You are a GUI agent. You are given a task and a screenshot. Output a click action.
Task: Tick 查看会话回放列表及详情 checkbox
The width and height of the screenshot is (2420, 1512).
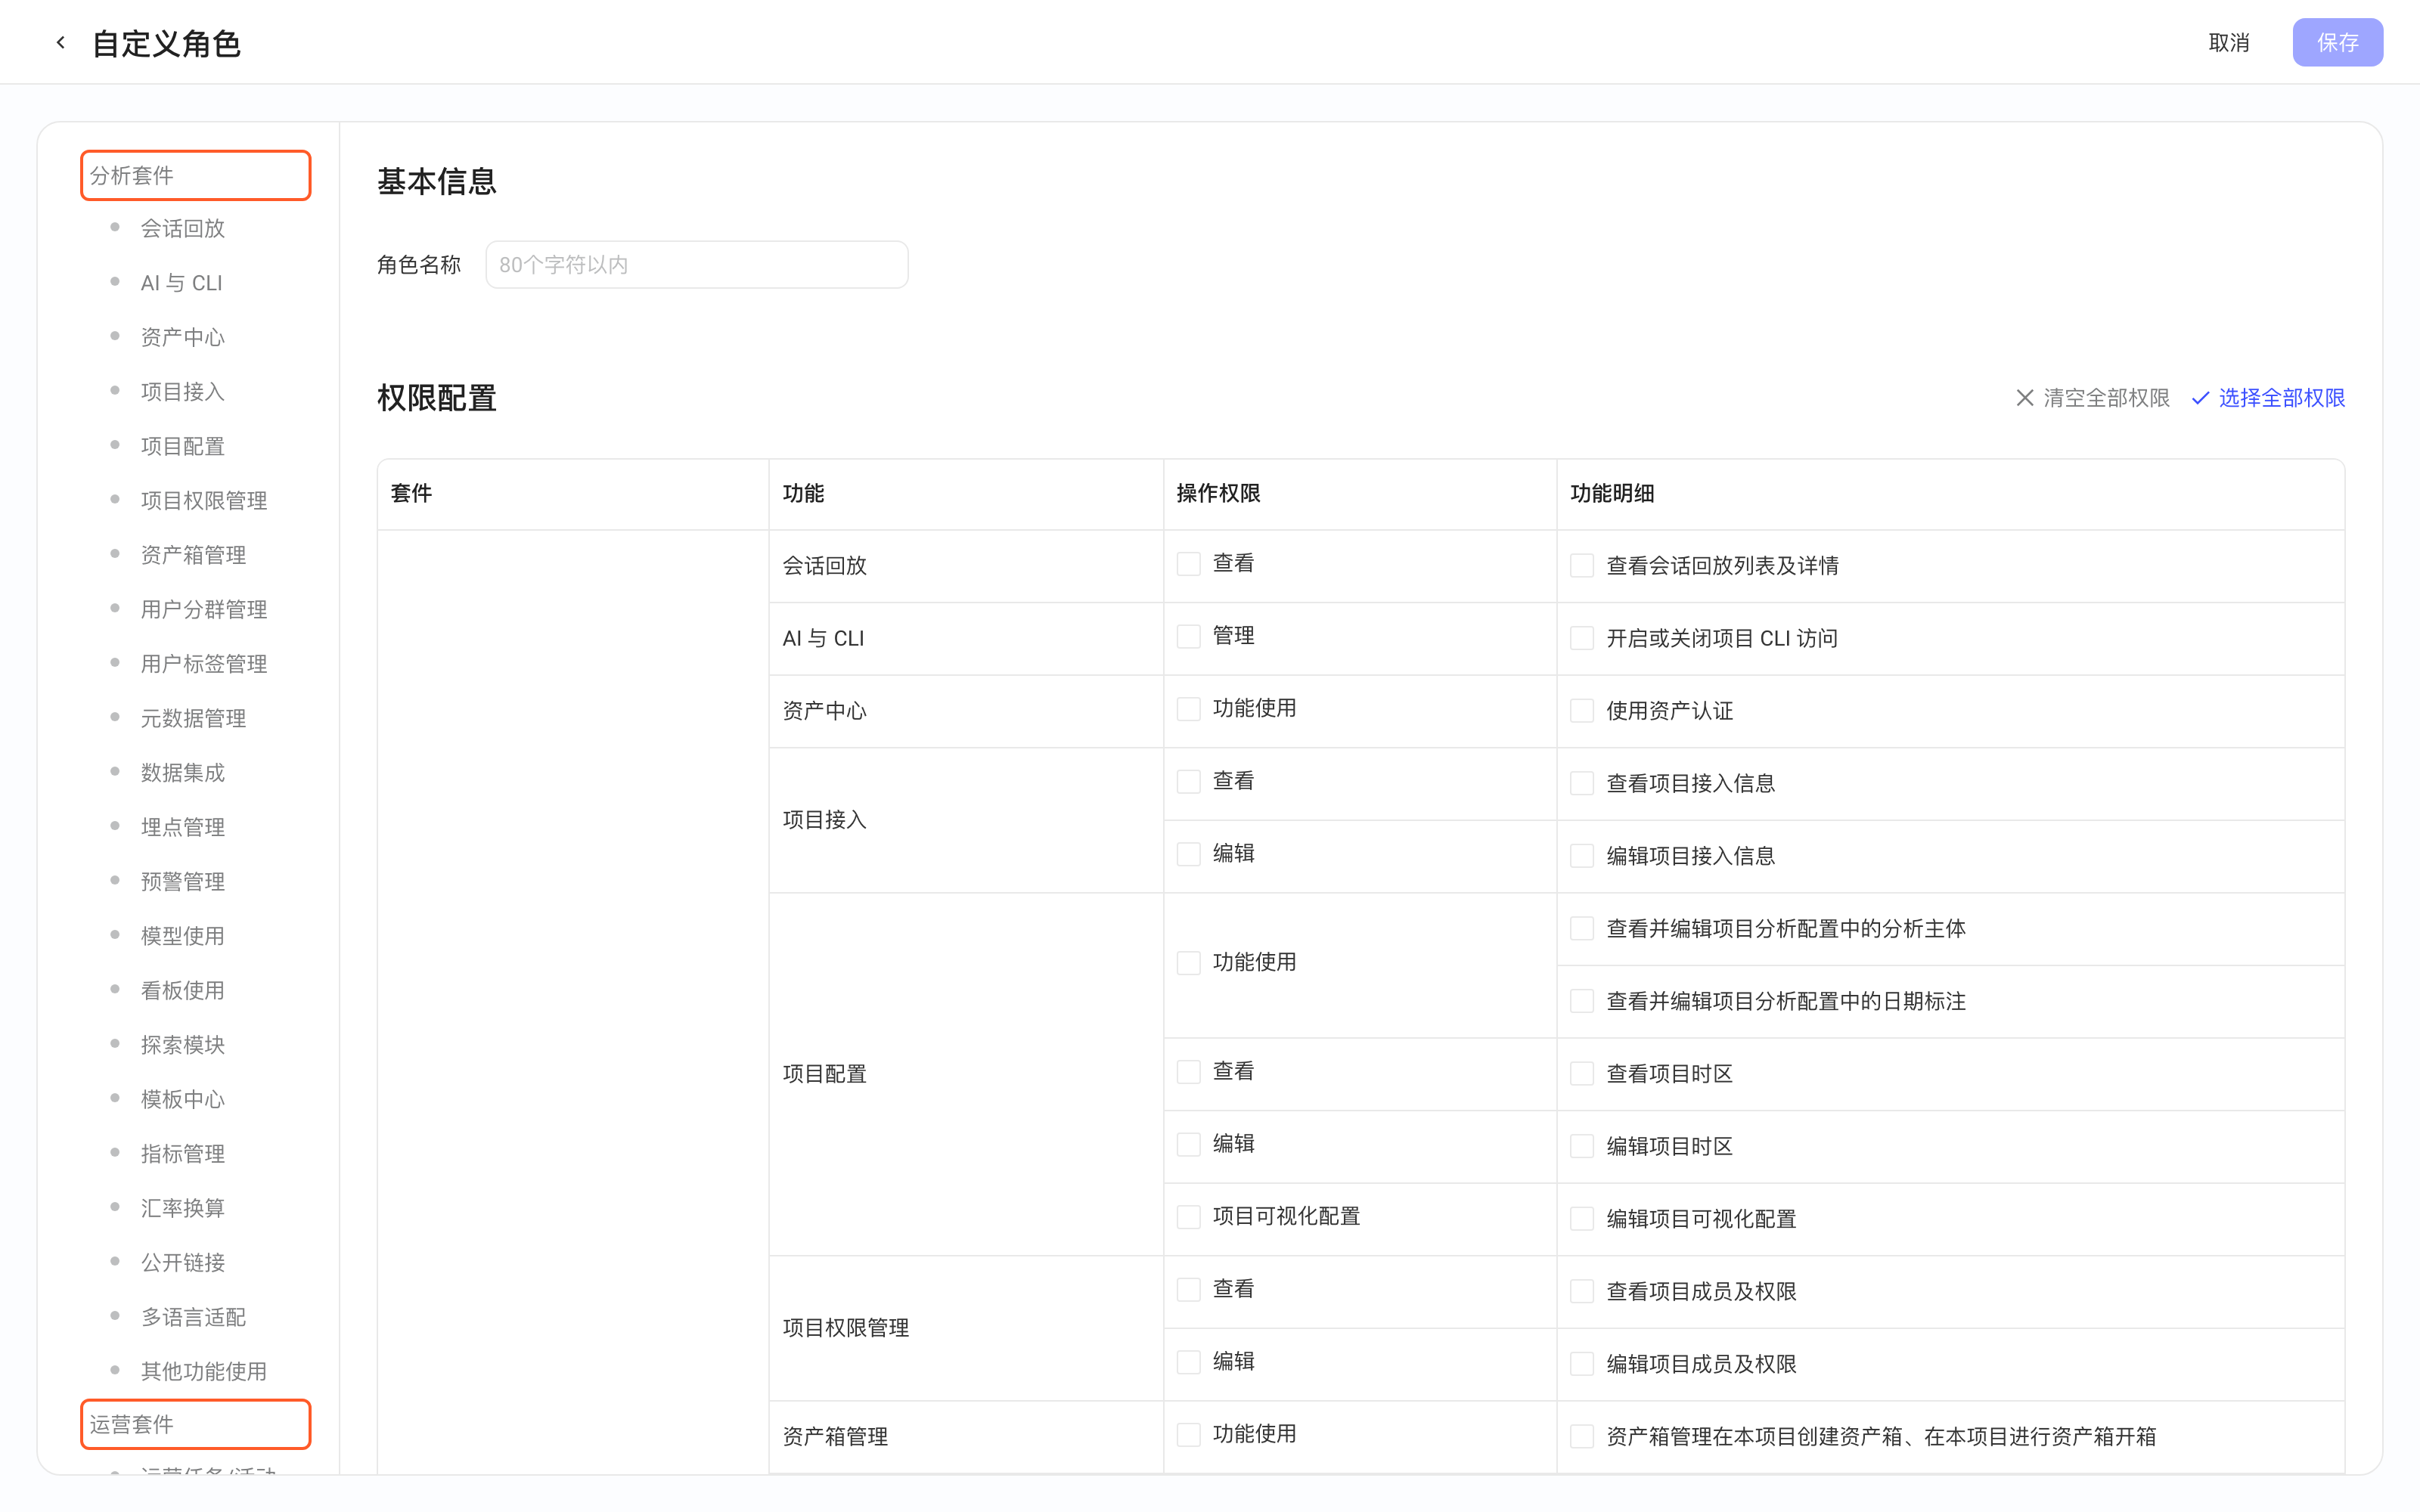1582,566
